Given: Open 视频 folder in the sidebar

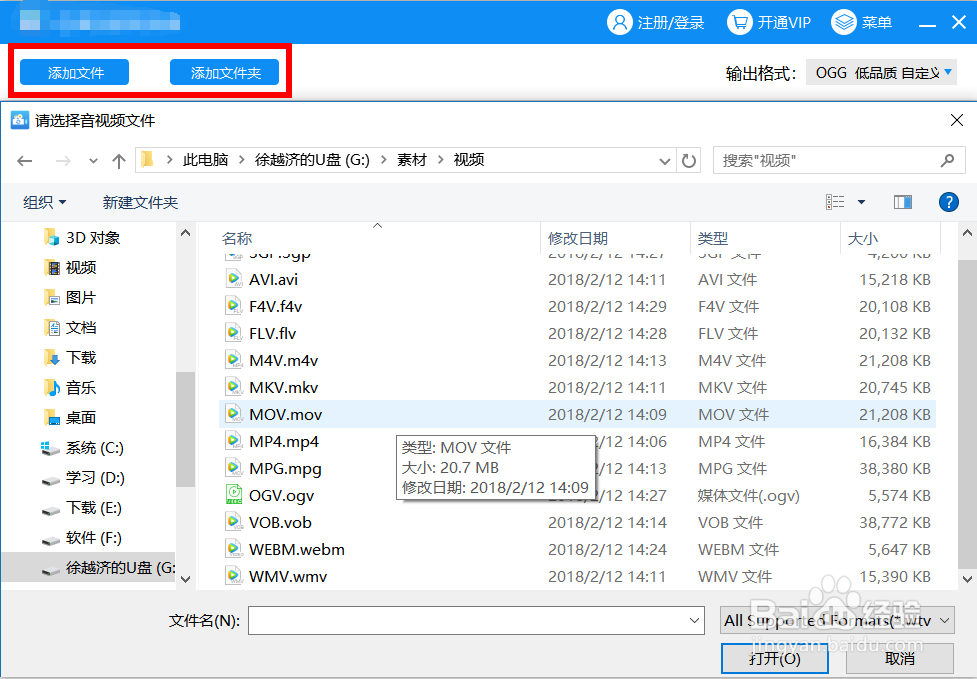Looking at the screenshot, I should [x=70, y=267].
